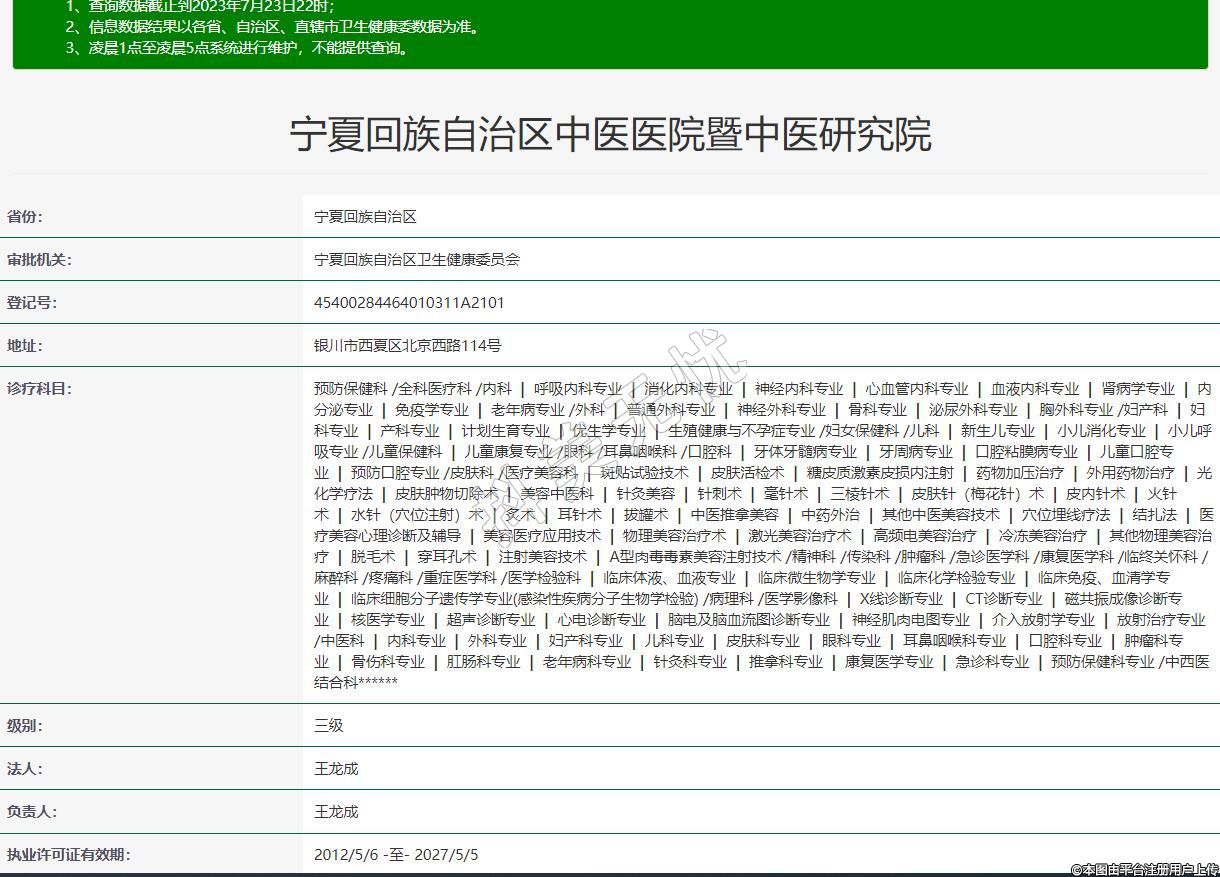Click the green banner maintenance notice line 3
The image size is (1220, 877).
(x=236, y=47)
